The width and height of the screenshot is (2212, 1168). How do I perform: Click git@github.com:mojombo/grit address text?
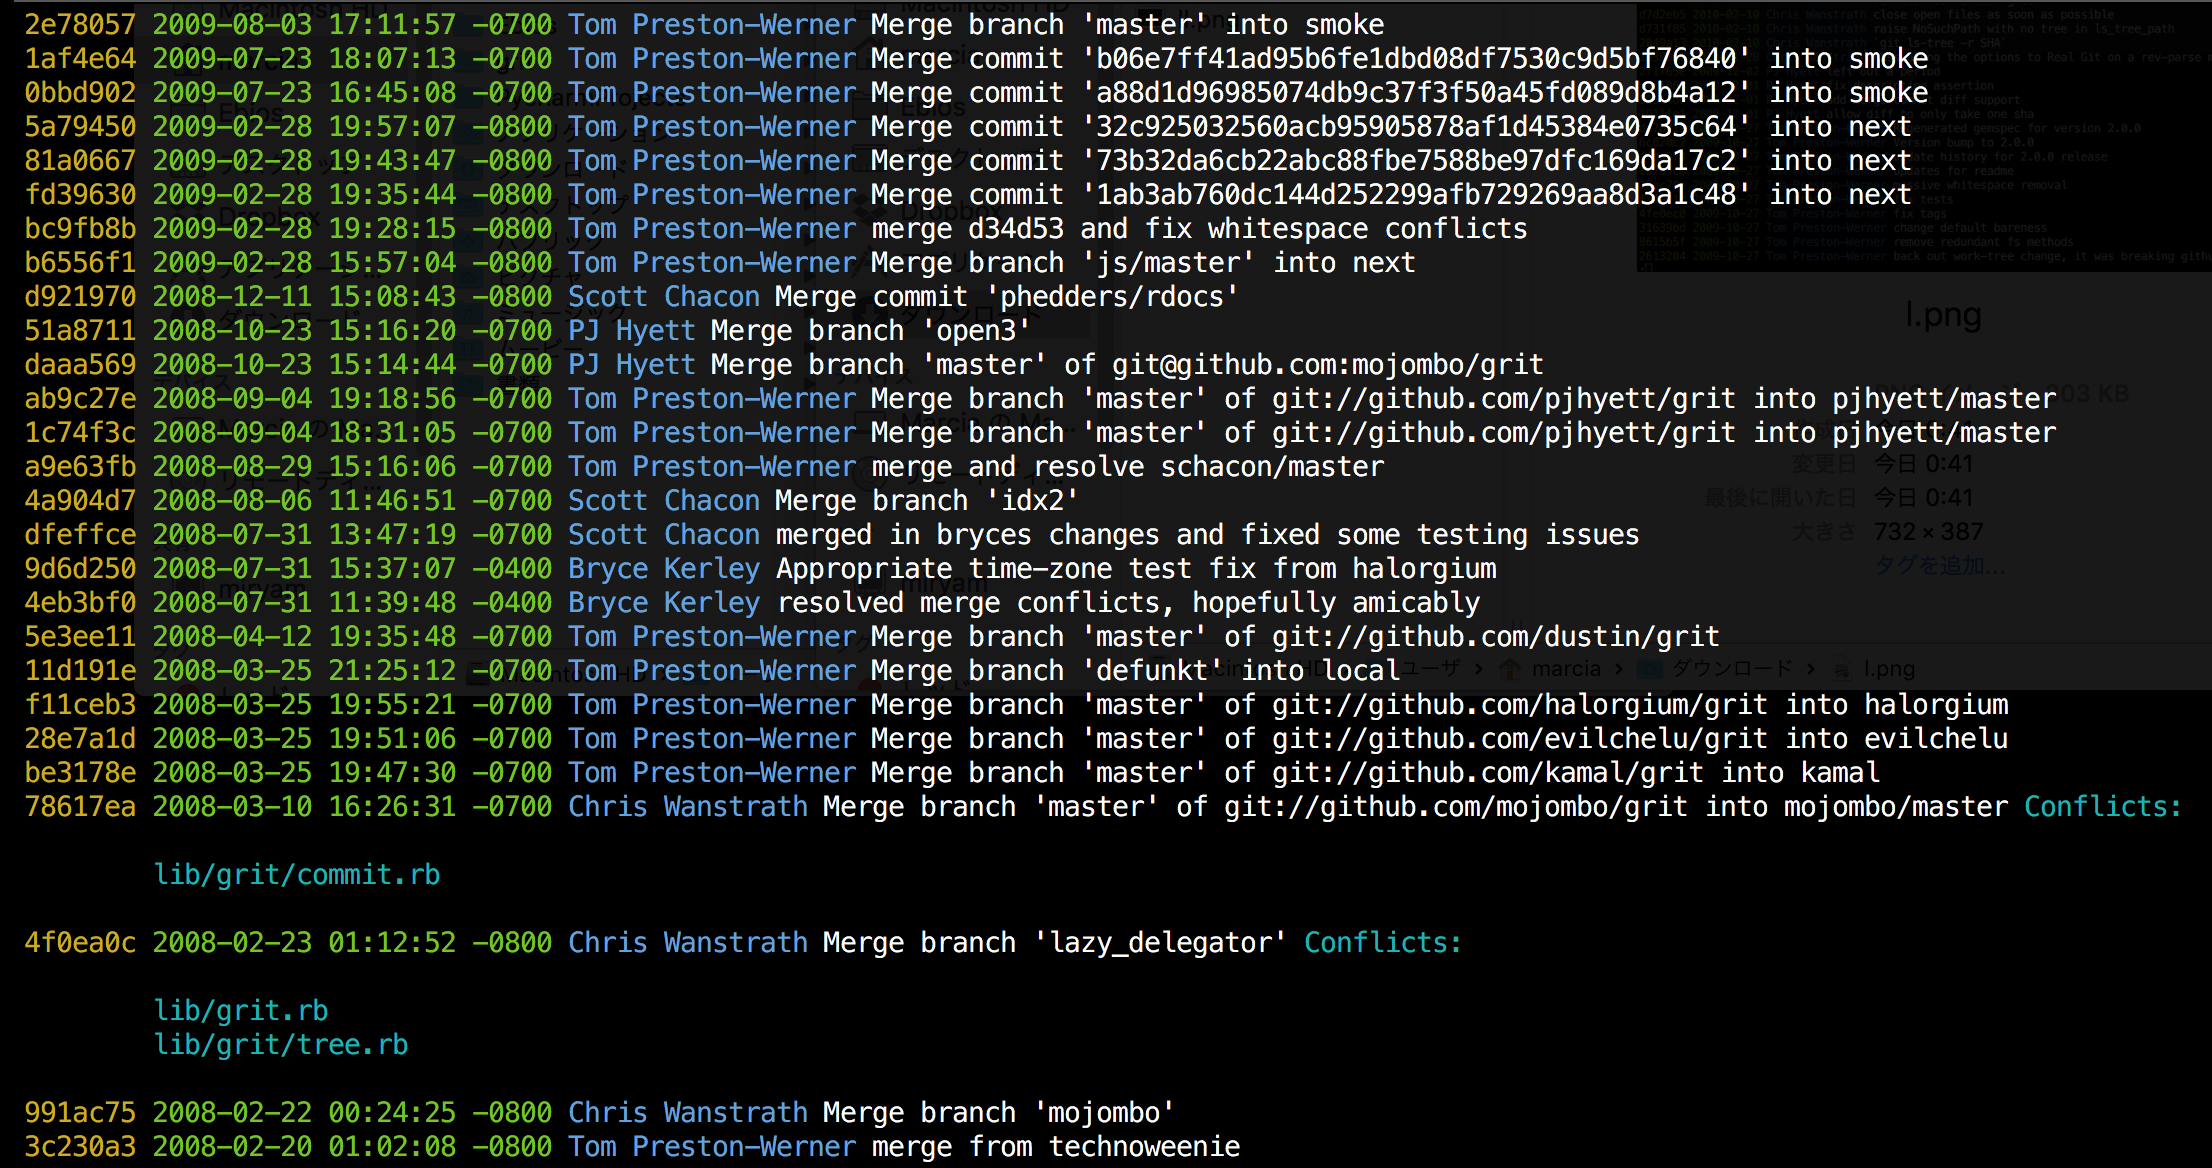(1327, 365)
